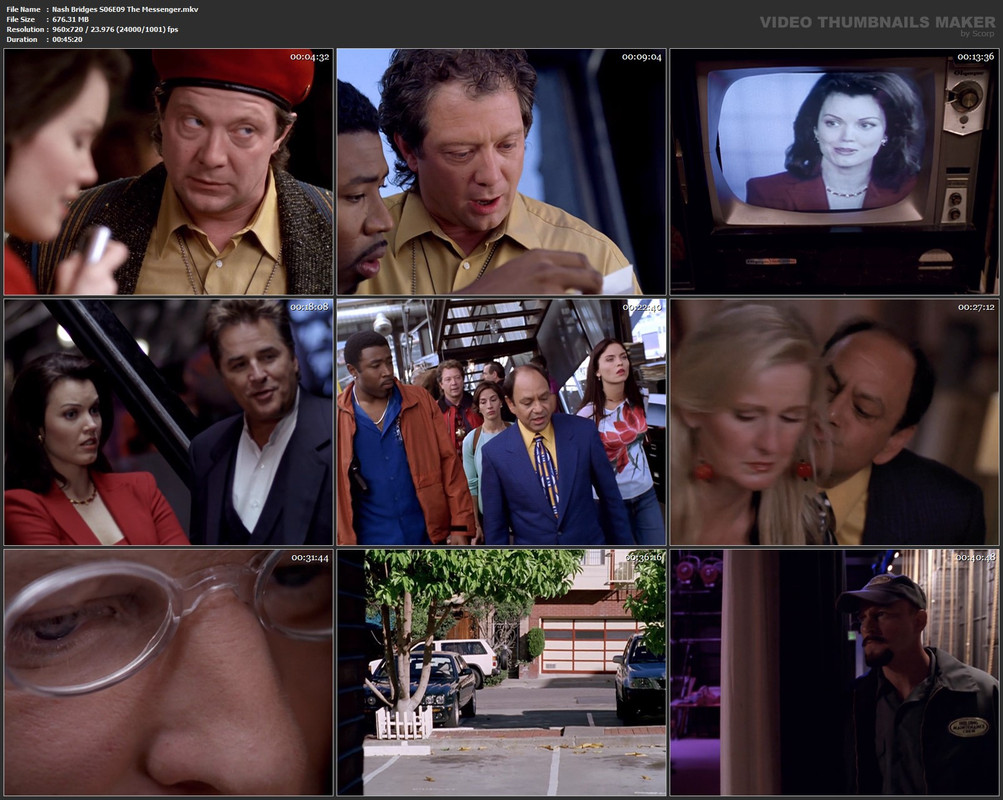Click the '00:04:32' timestamp label

[310, 57]
